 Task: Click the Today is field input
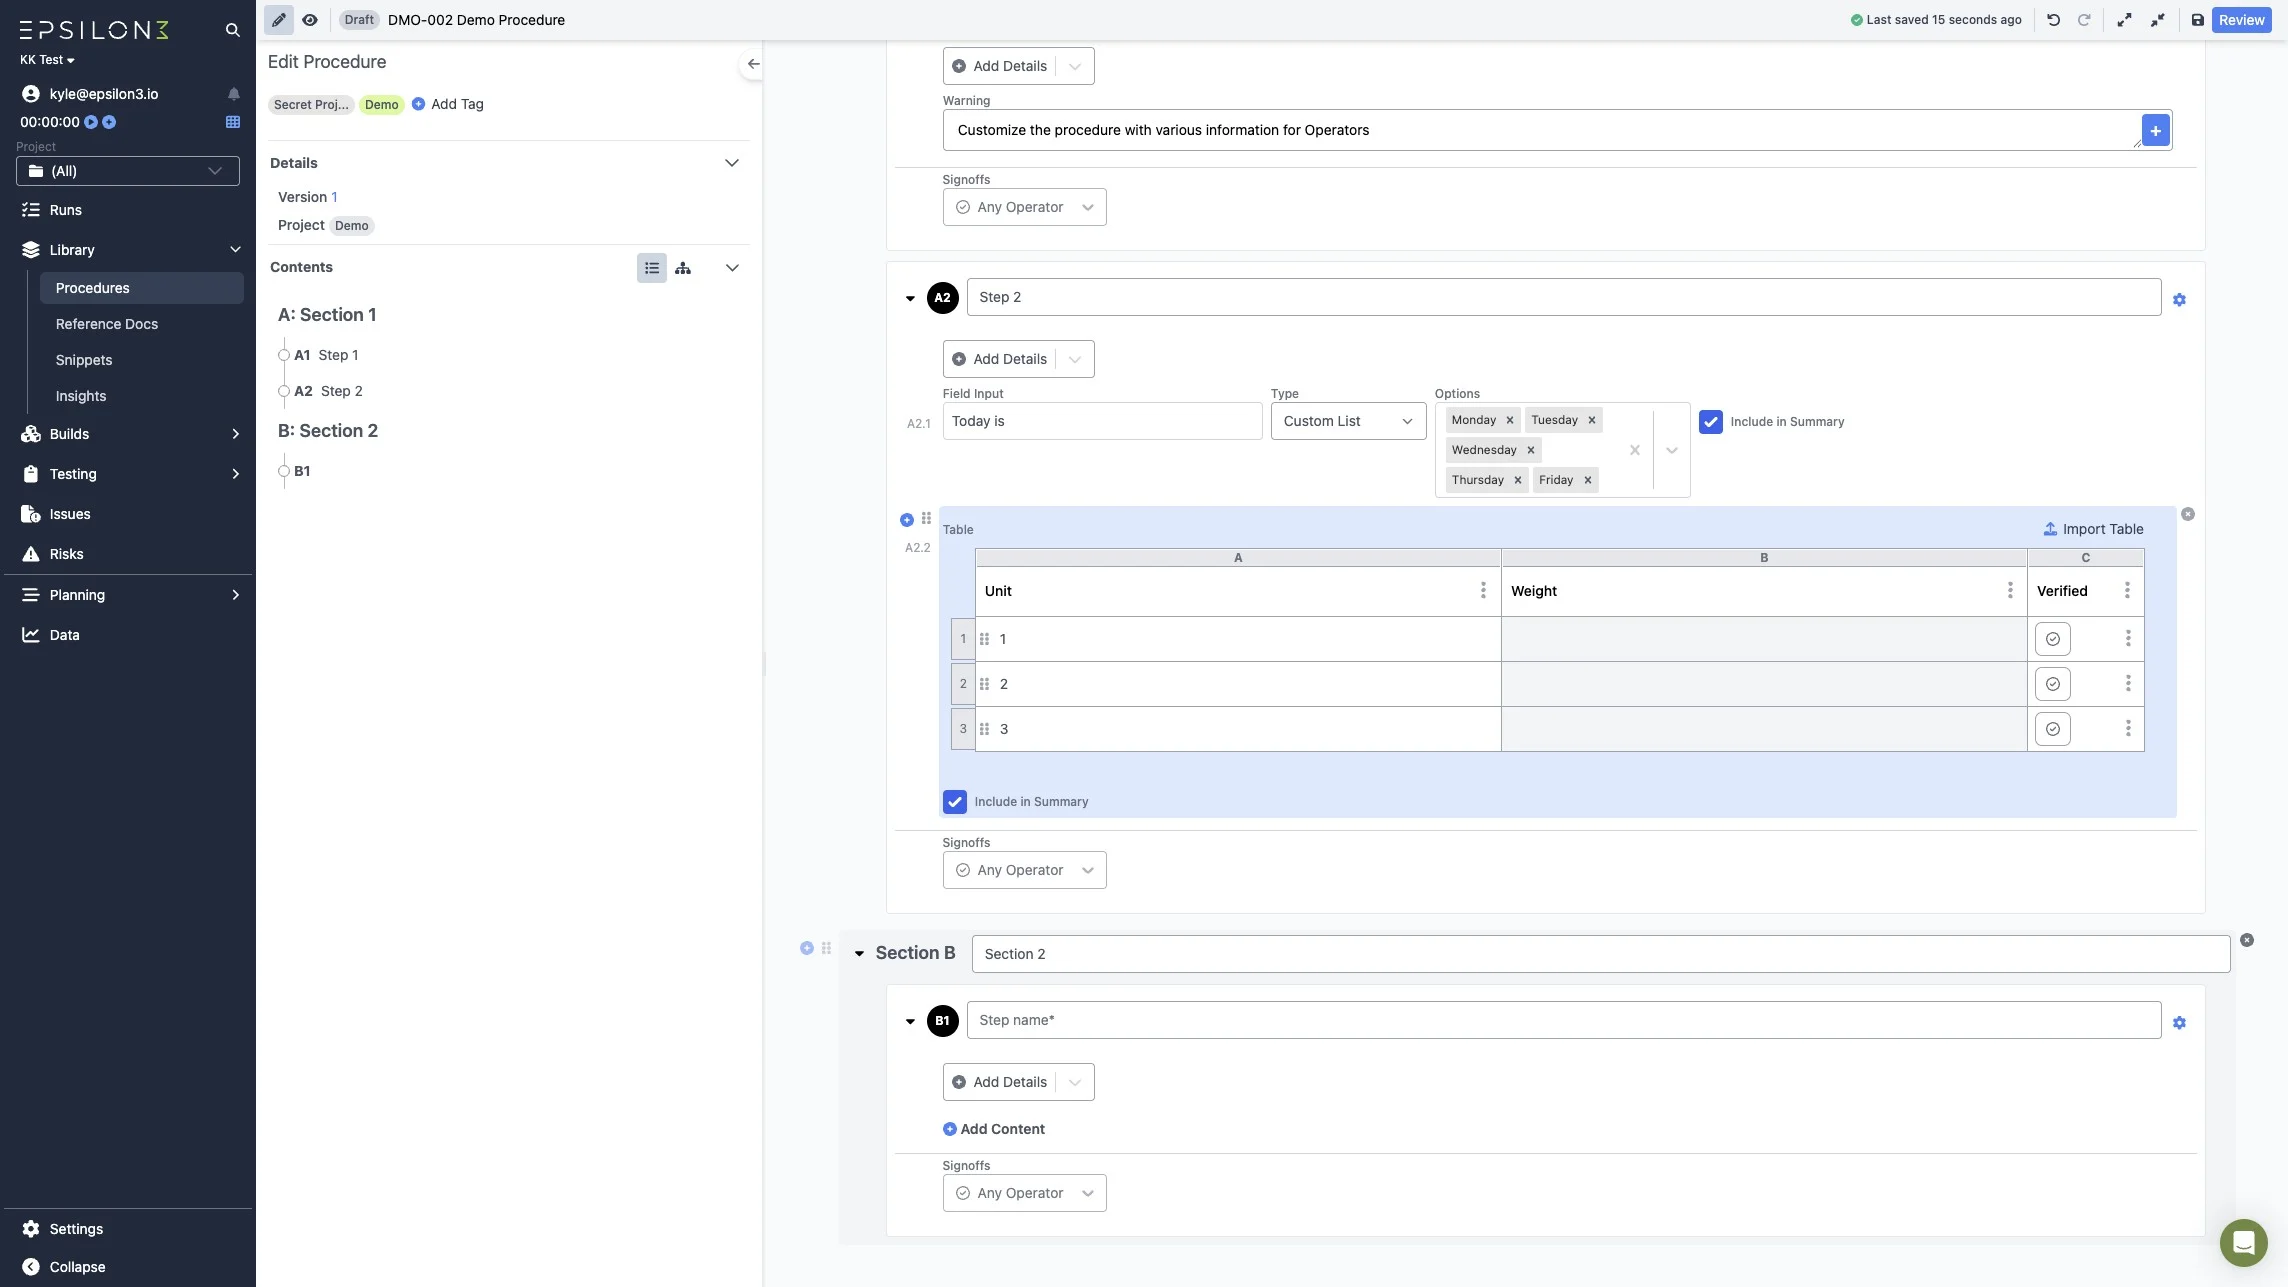coord(1102,421)
